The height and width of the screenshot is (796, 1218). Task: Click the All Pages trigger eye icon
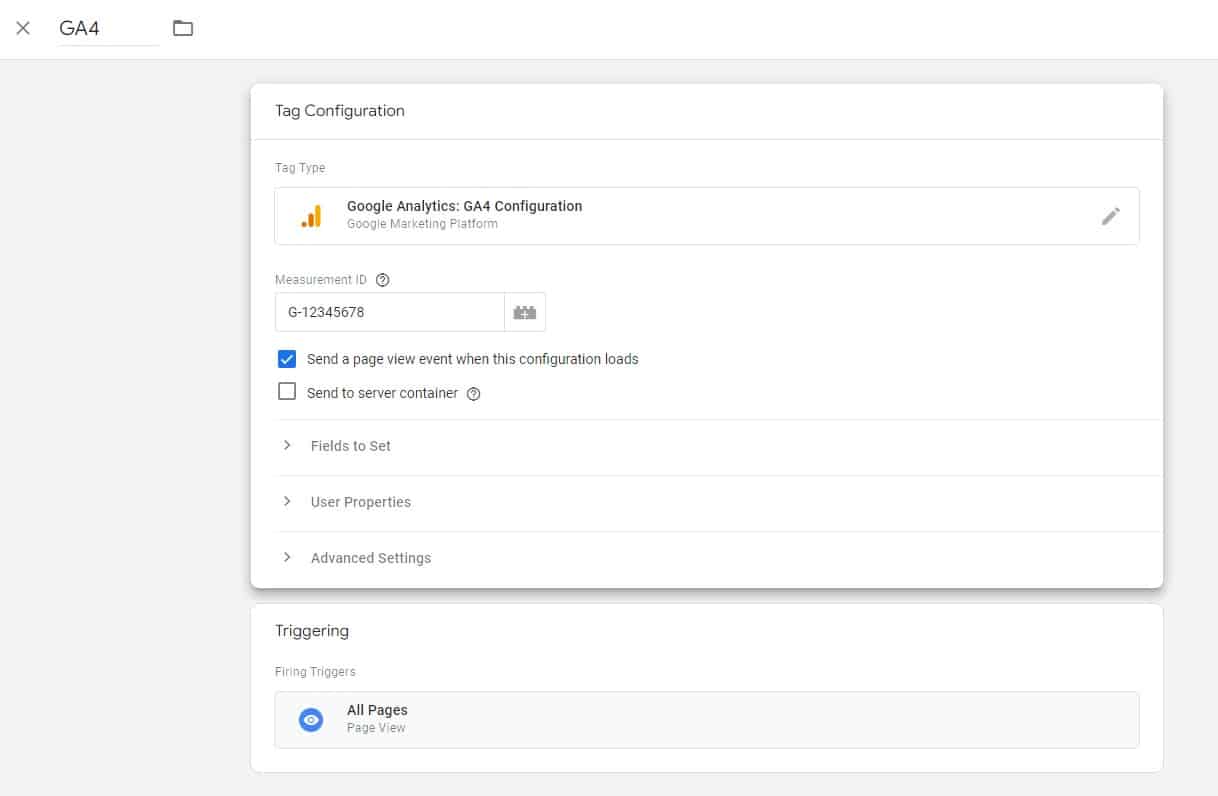[x=312, y=719]
